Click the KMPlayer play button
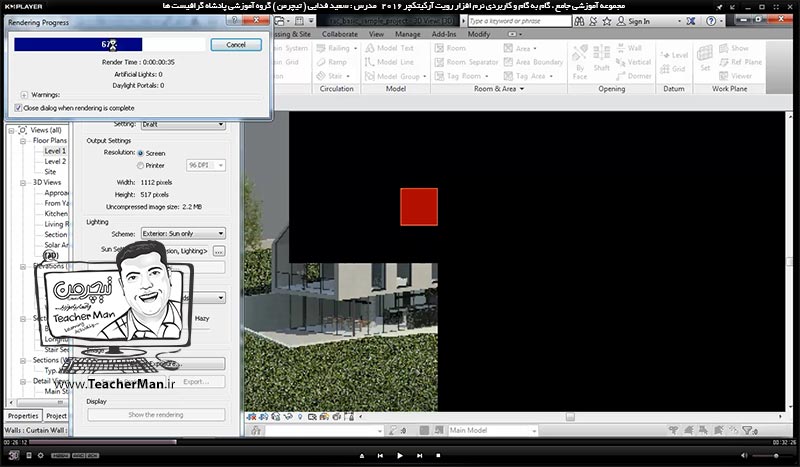This screenshot has height=467, width=800. click(399, 455)
